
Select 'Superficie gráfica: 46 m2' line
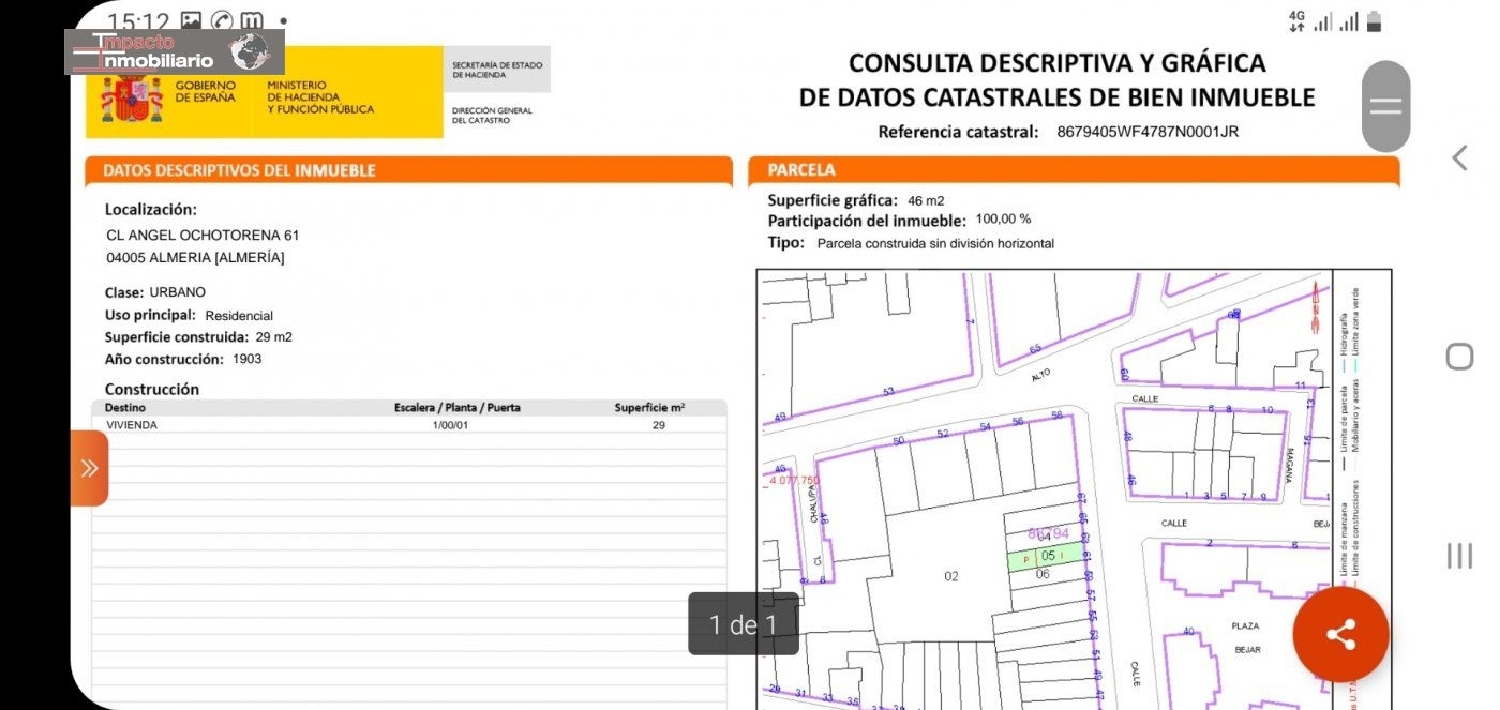(856, 200)
